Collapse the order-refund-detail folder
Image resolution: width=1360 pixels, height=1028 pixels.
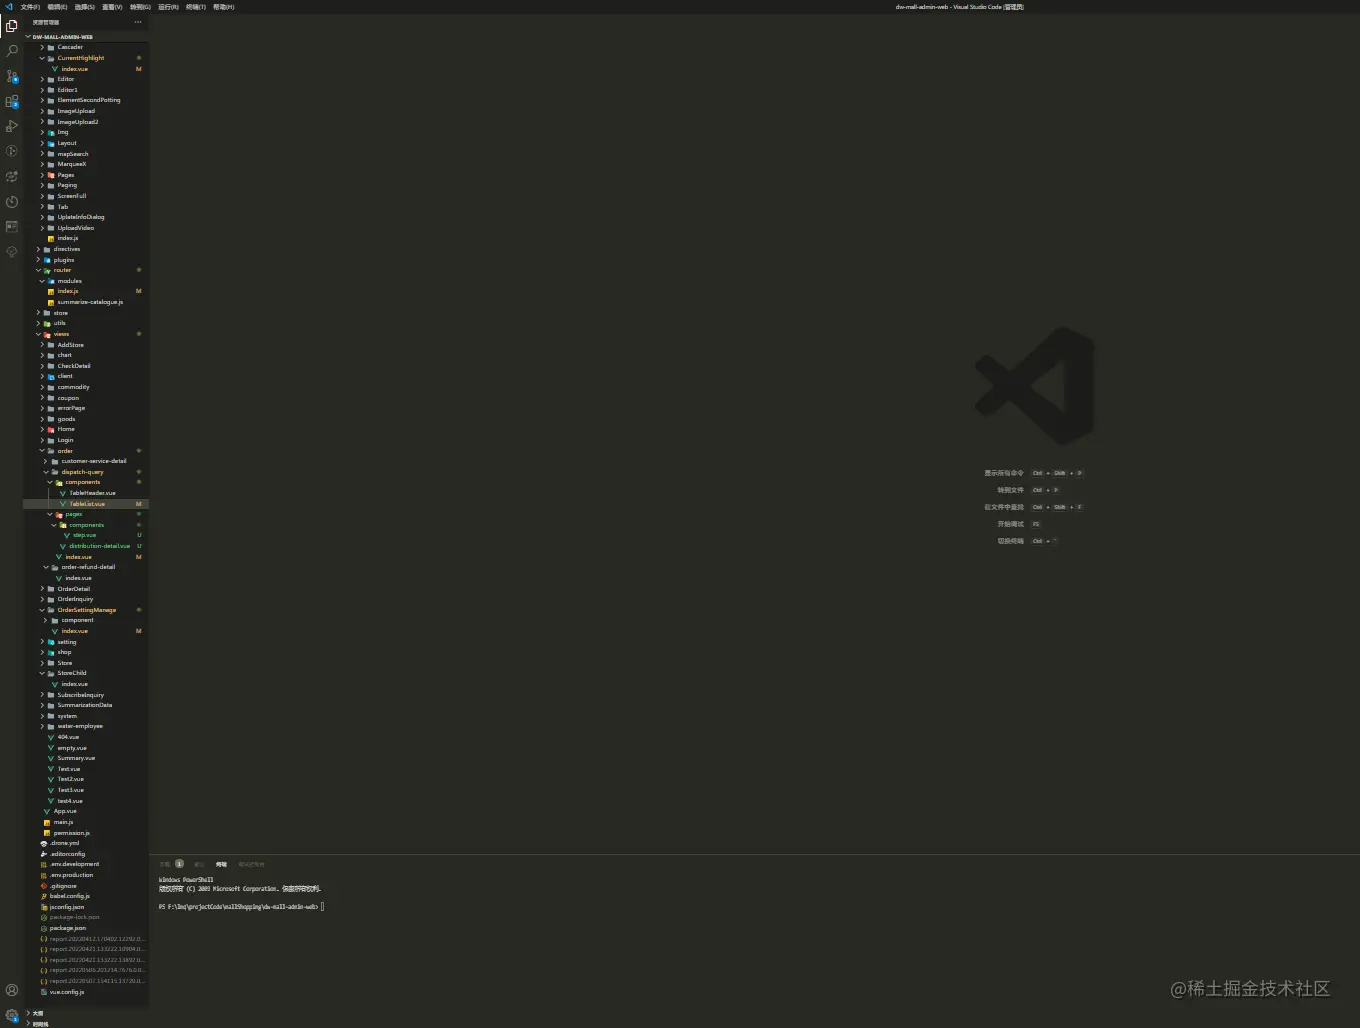click(x=88, y=567)
